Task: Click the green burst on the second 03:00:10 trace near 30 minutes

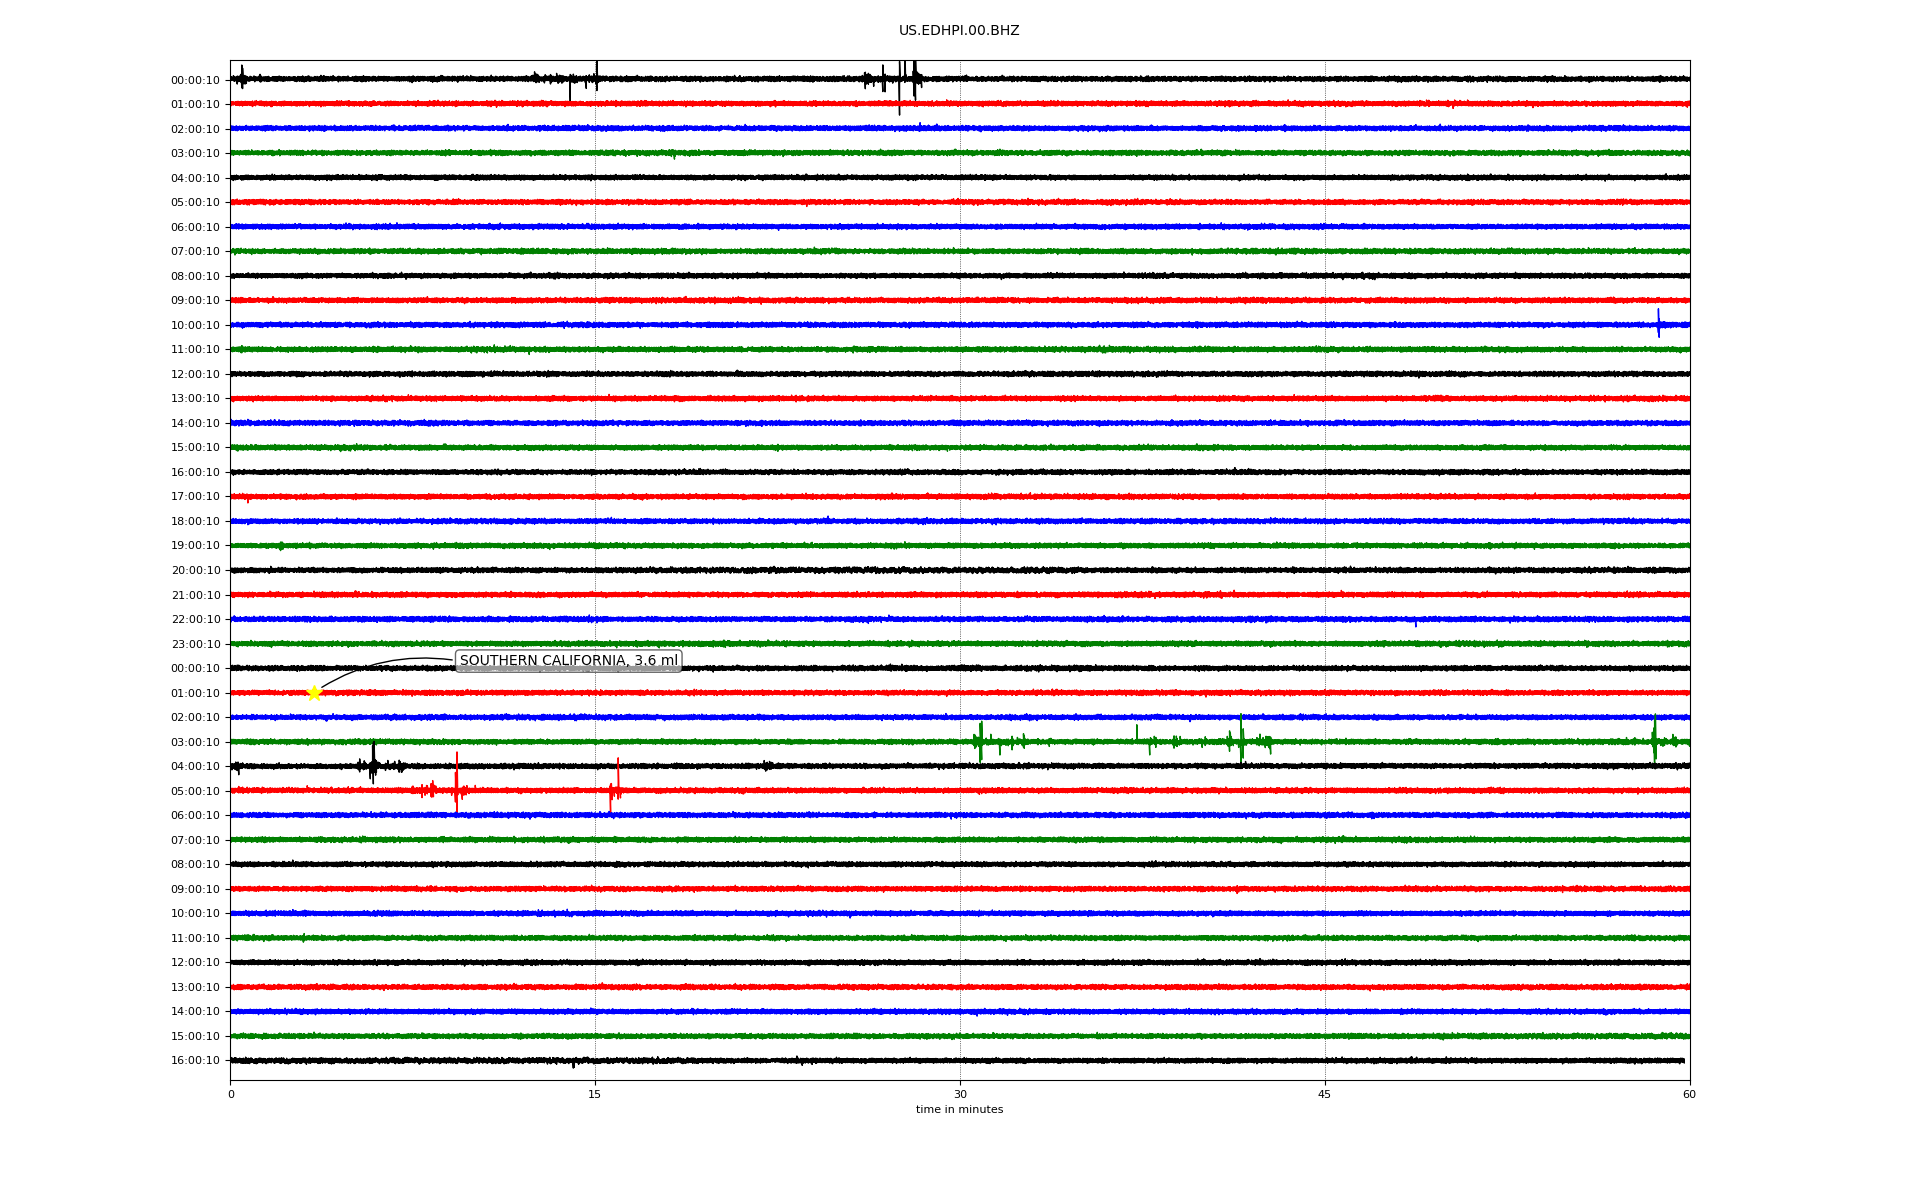Action: [980, 741]
